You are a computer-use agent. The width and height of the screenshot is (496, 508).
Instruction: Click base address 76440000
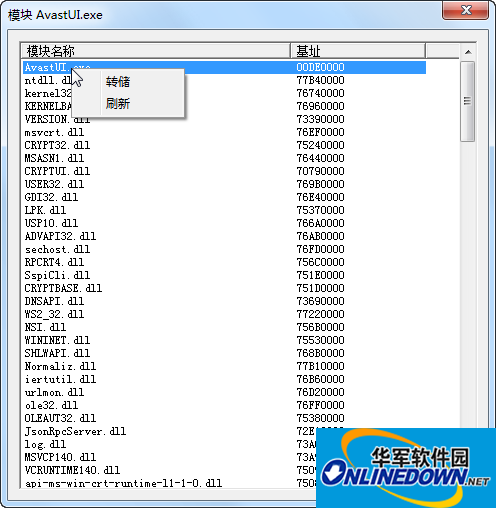point(320,158)
